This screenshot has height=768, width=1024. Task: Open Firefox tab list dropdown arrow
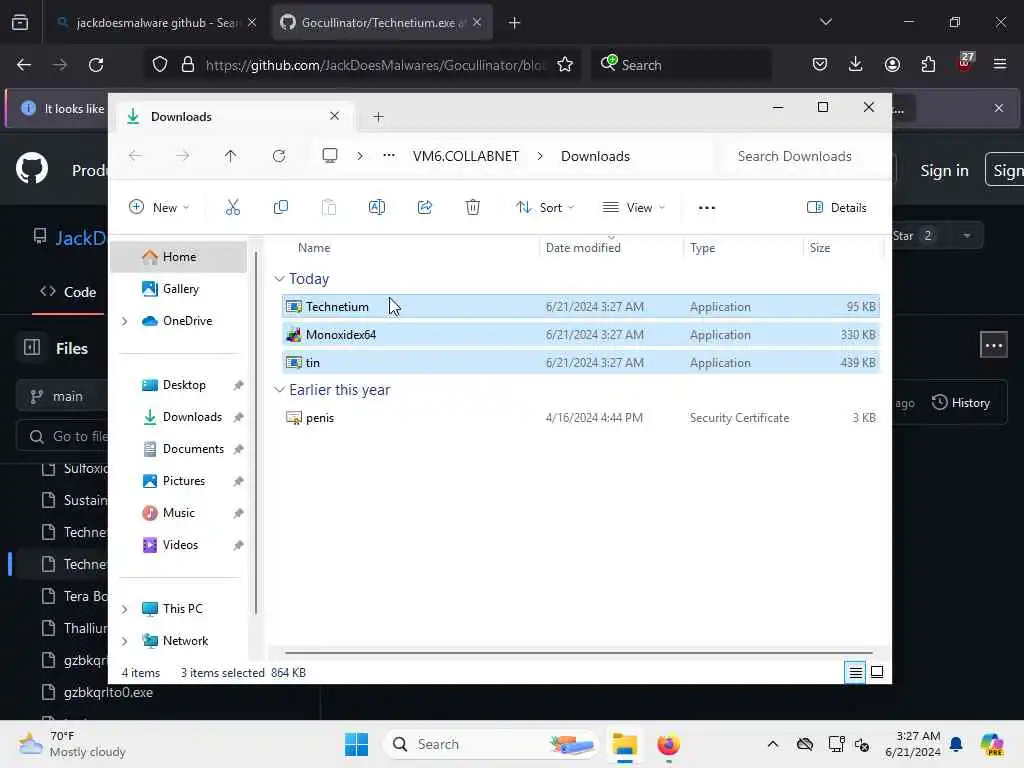825,22
